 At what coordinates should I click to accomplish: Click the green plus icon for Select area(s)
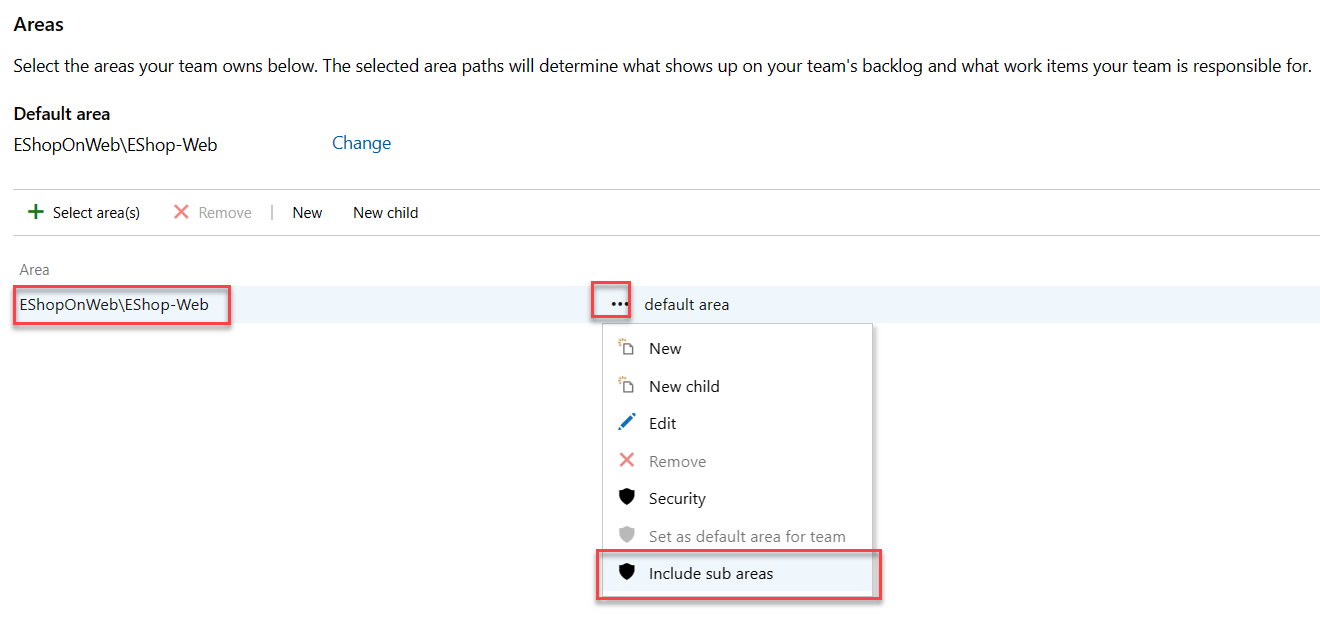36,212
